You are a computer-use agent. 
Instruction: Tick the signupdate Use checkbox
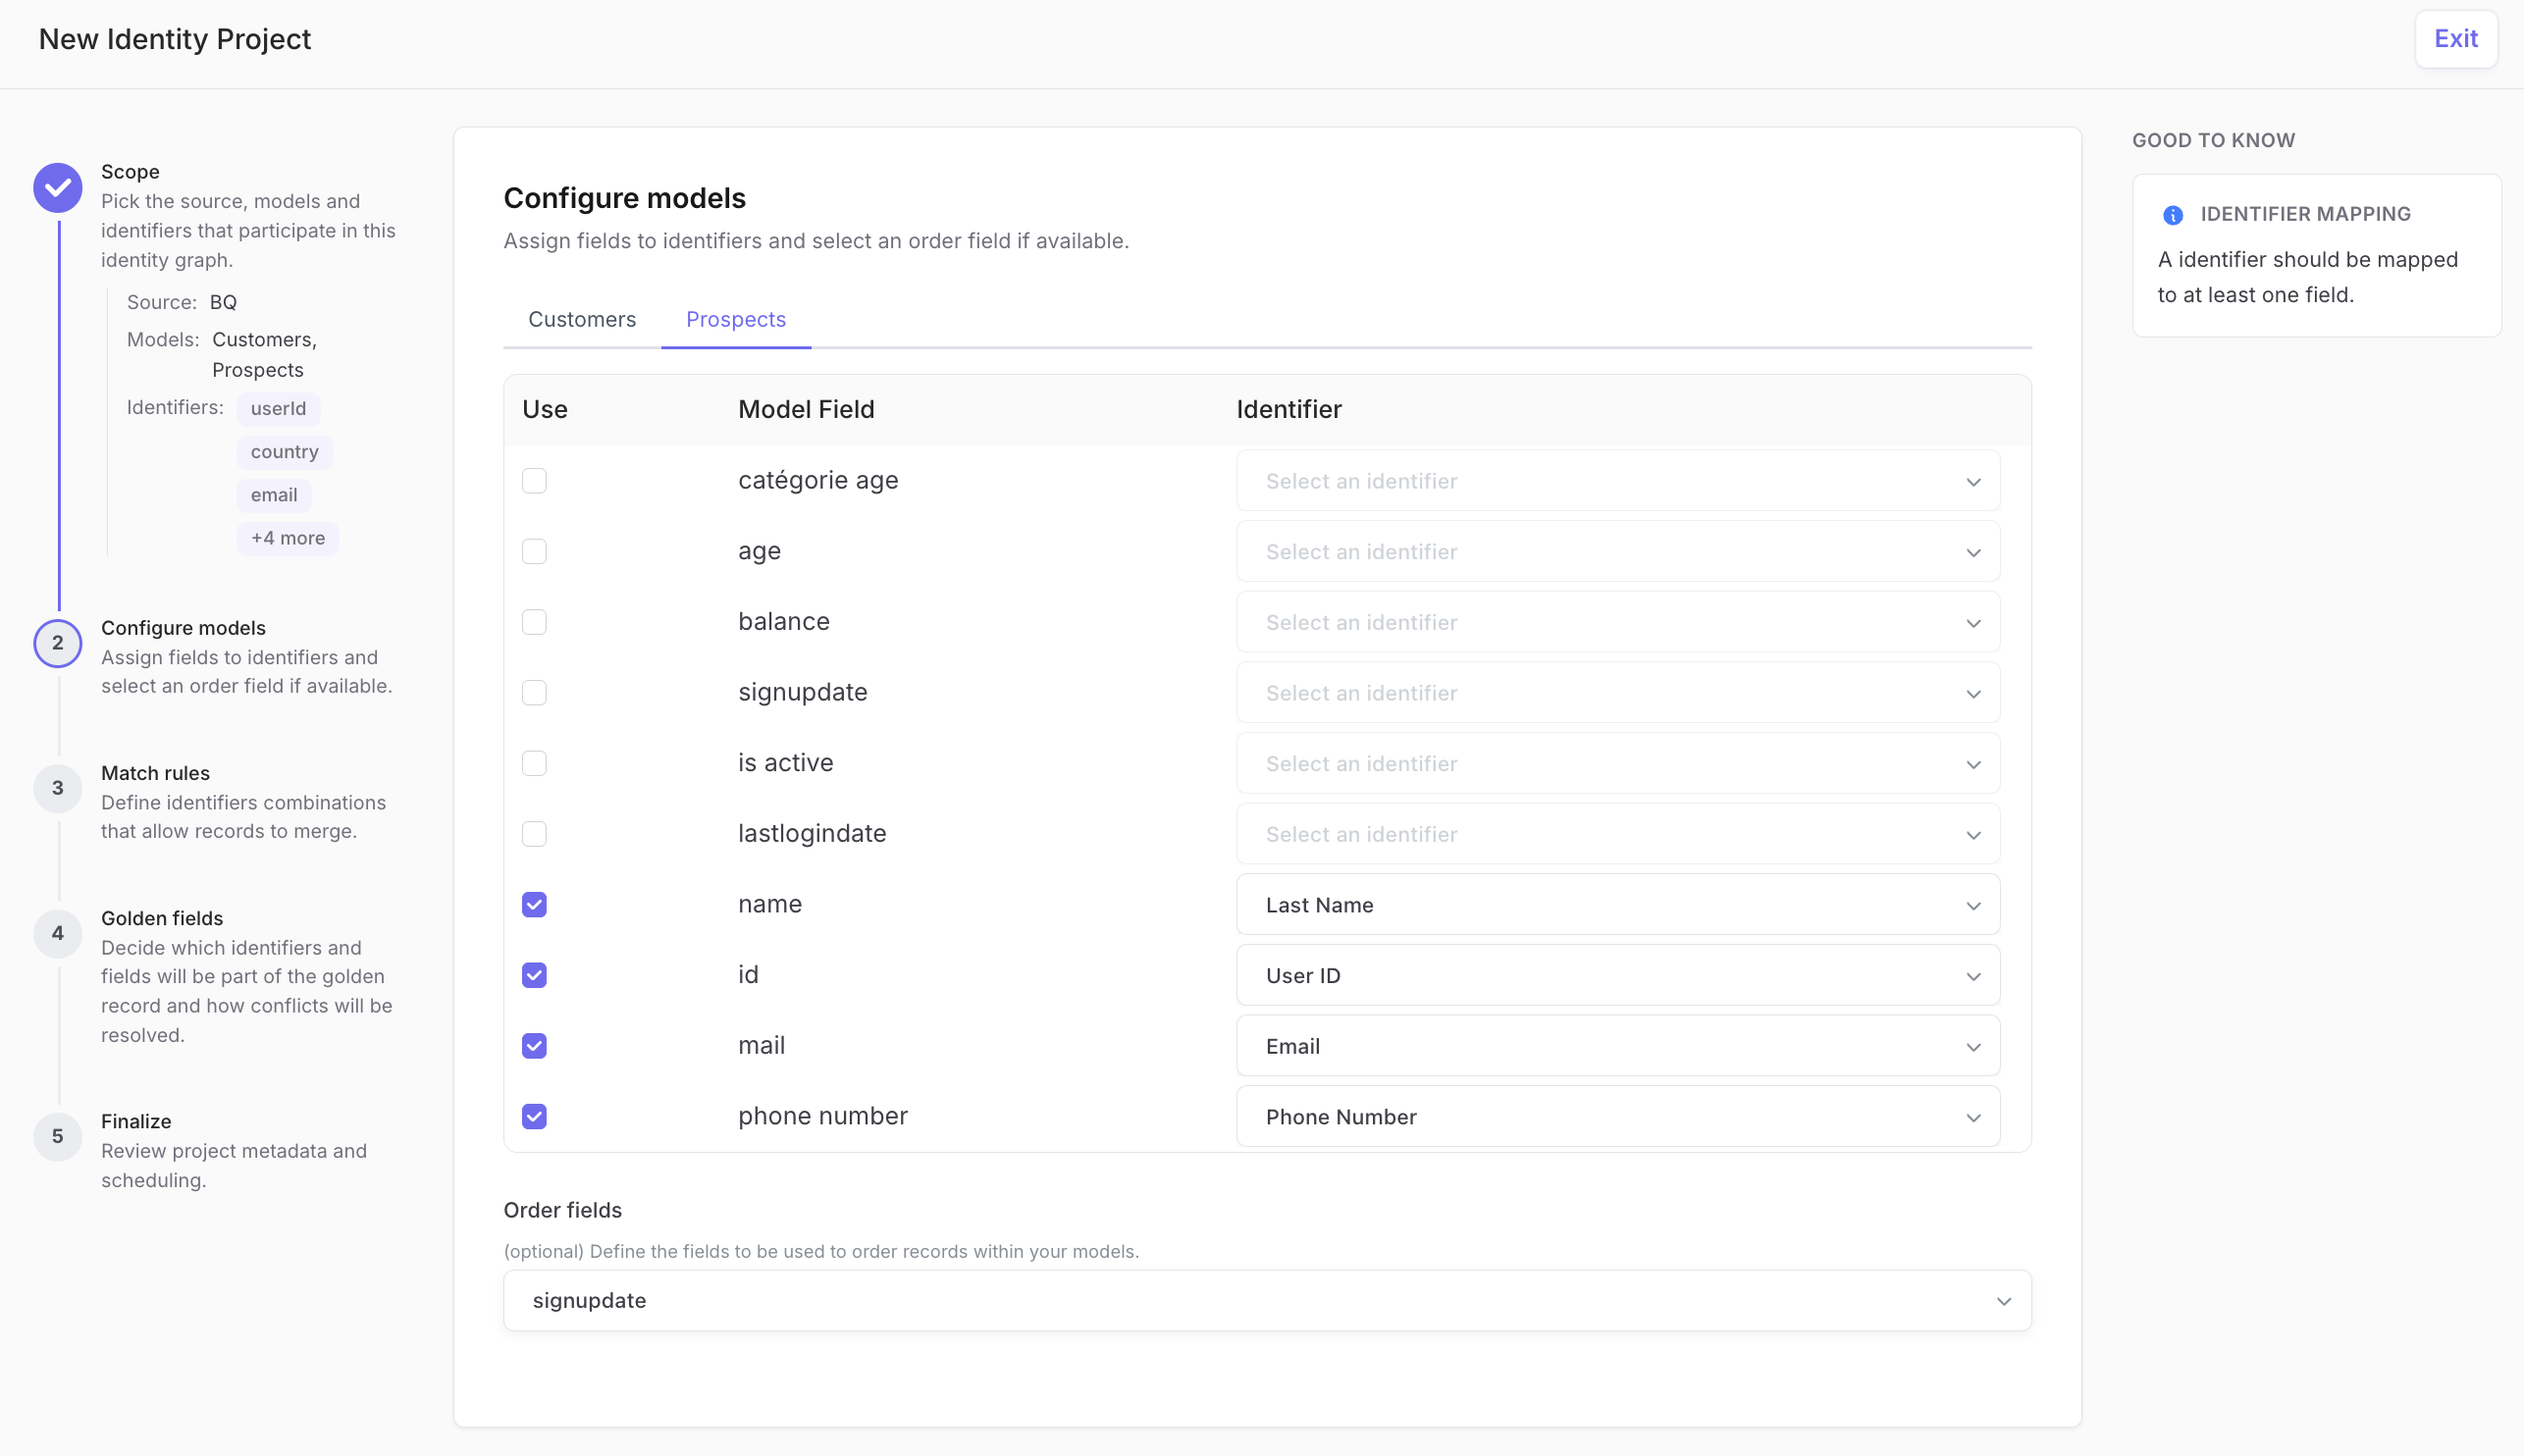[x=535, y=693]
